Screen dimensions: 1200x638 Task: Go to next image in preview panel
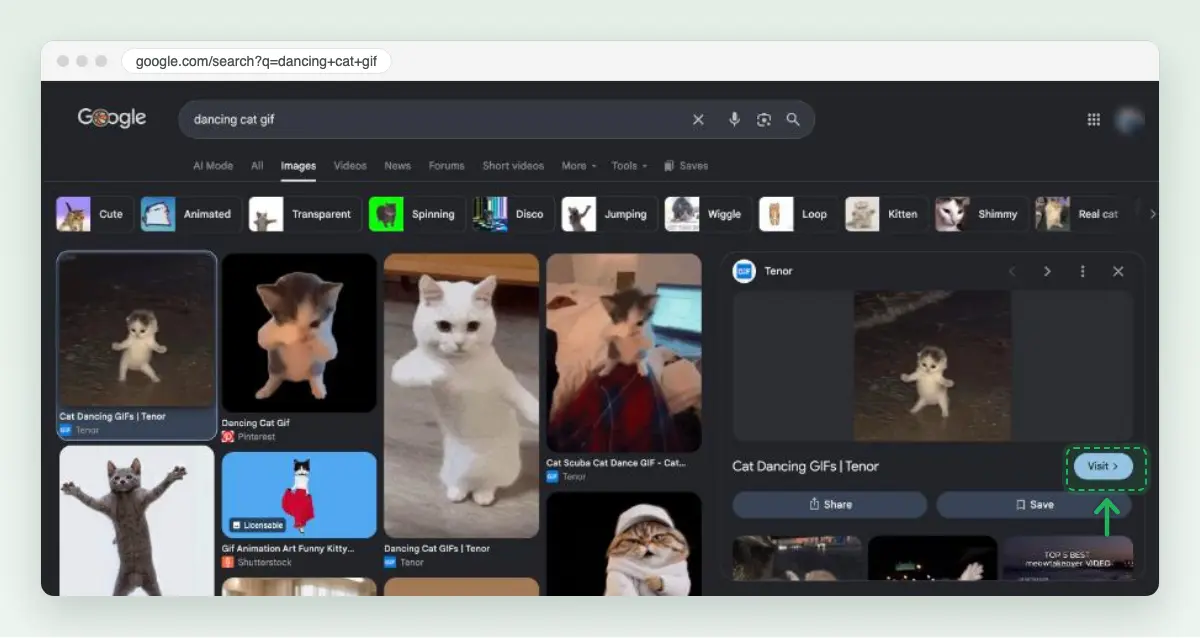pos(1047,271)
